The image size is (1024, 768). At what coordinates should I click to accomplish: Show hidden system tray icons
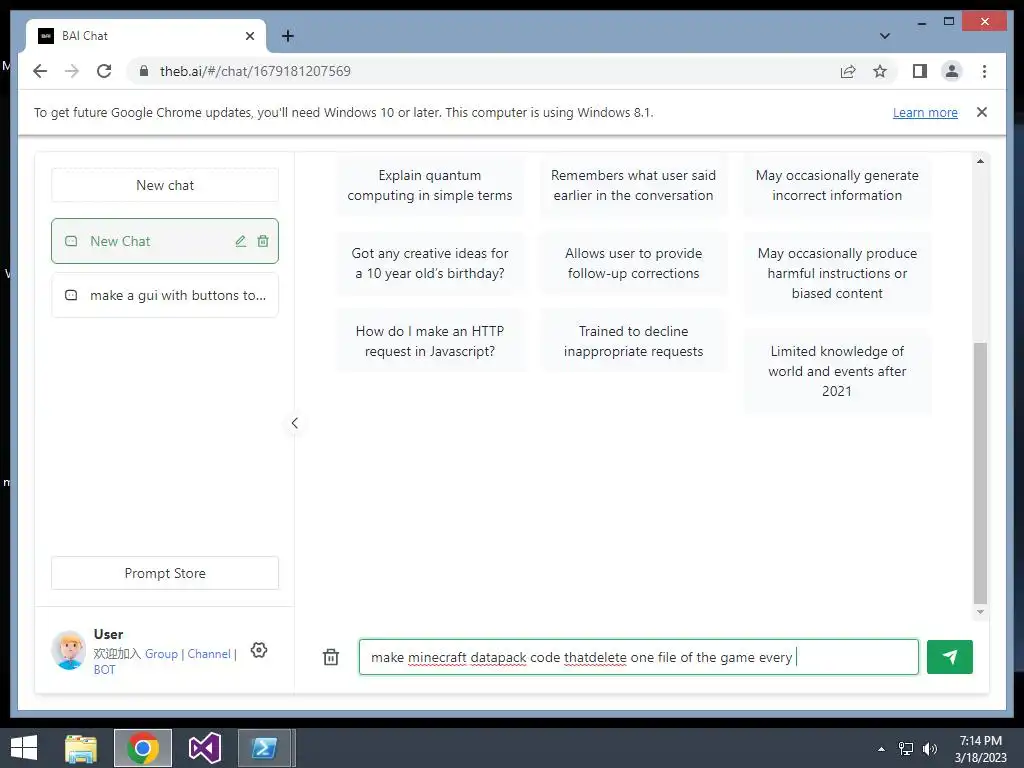[x=881, y=749]
